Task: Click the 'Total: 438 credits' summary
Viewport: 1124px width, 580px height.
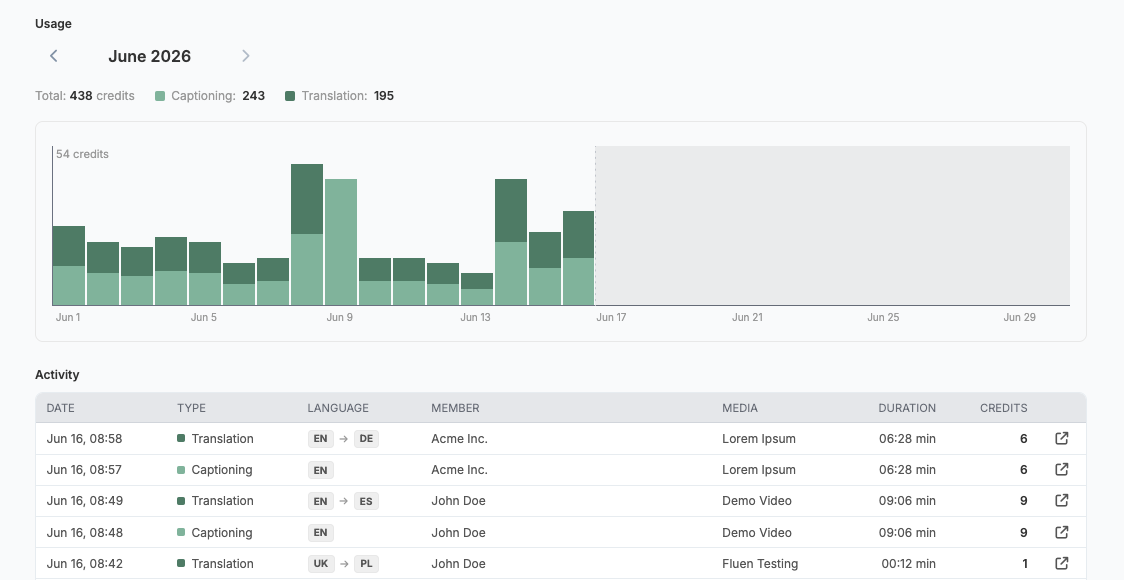Action: pos(85,96)
